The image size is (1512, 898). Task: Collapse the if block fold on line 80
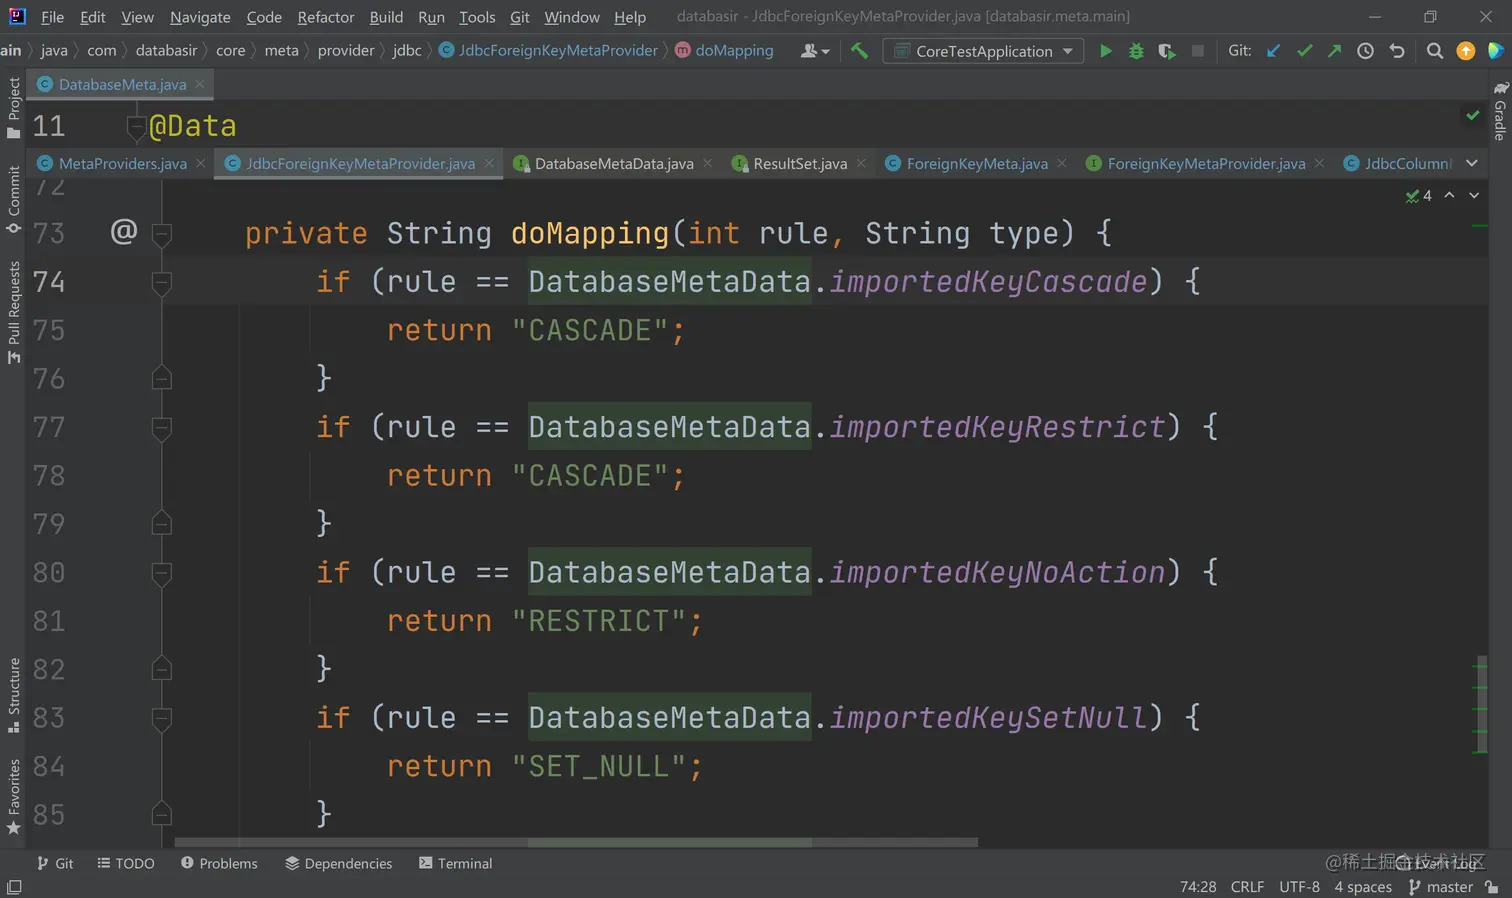[162, 573]
